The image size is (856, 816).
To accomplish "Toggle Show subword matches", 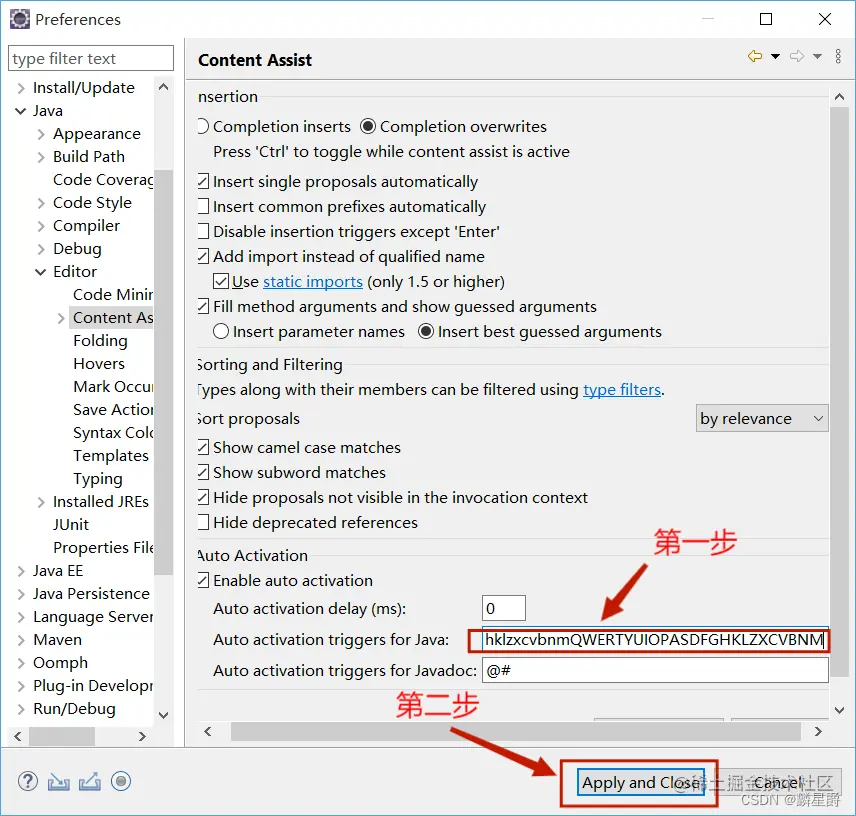I will click(x=203, y=472).
